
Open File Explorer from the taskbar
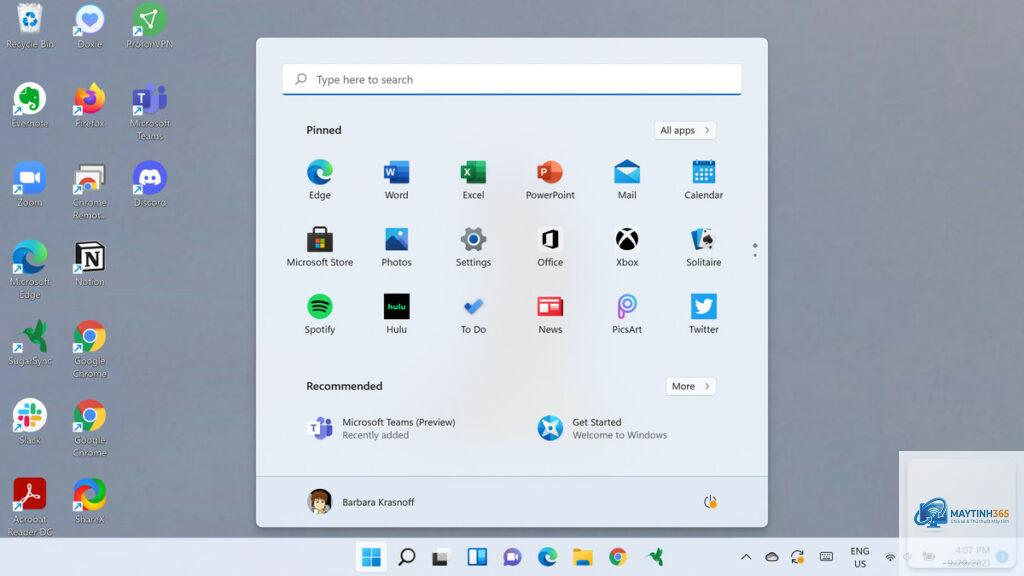tap(583, 557)
